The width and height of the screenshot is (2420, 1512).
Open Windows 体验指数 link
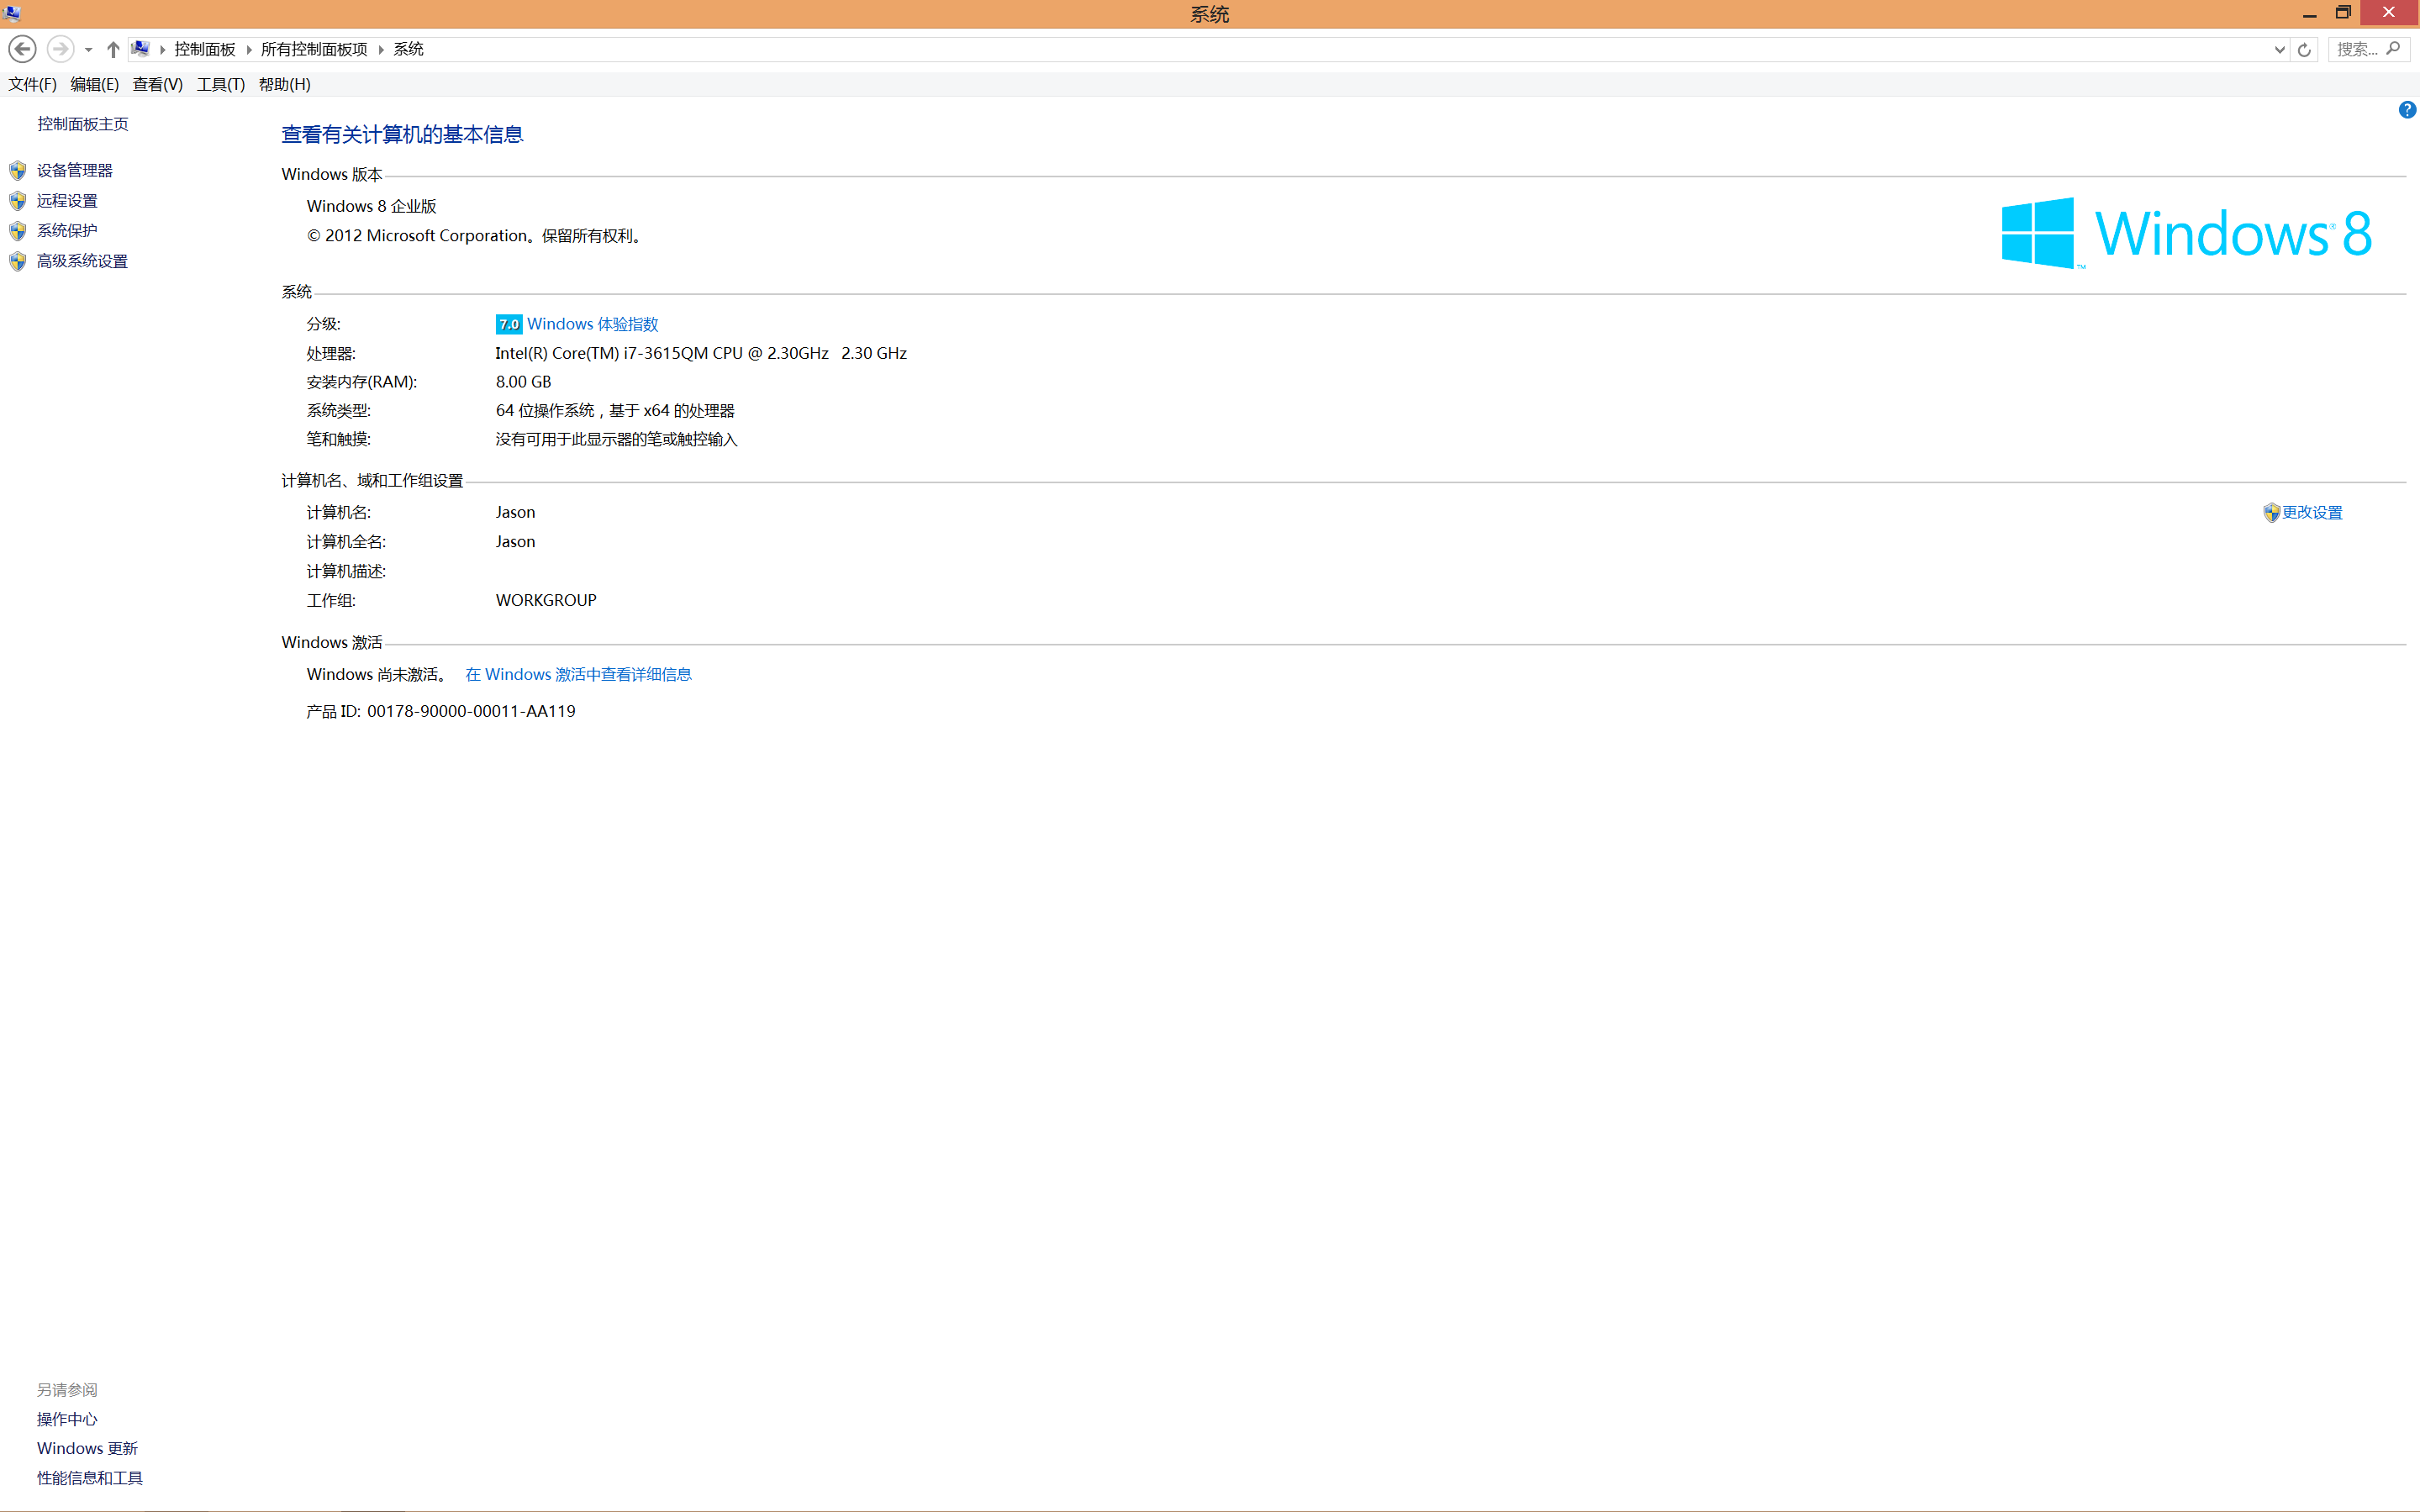click(592, 323)
